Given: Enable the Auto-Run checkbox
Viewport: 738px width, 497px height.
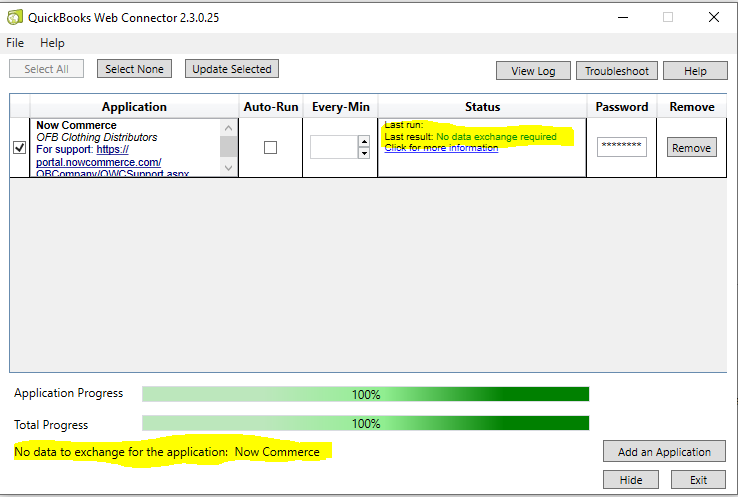Looking at the screenshot, I should pos(270,147).
